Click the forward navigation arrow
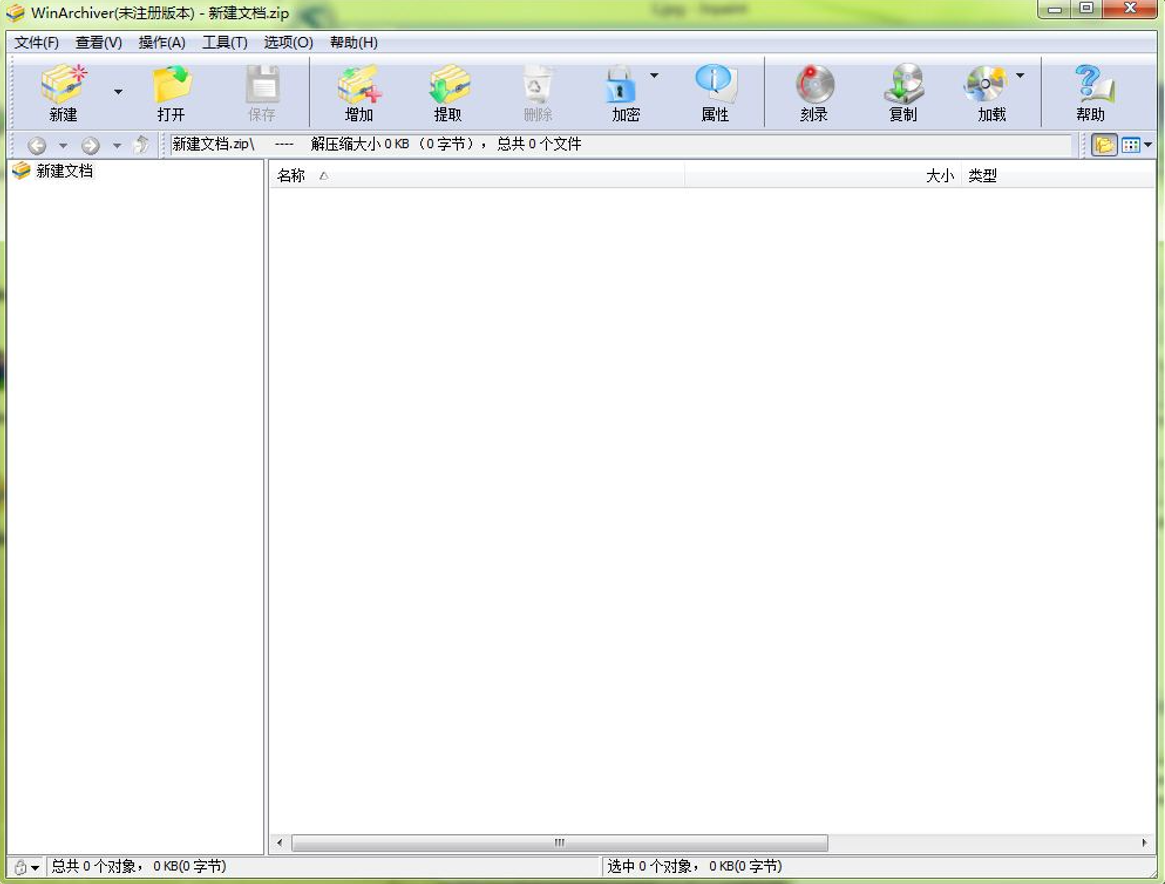This screenshot has height=884, width=1165. pyautogui.click(x=91, y=146)
